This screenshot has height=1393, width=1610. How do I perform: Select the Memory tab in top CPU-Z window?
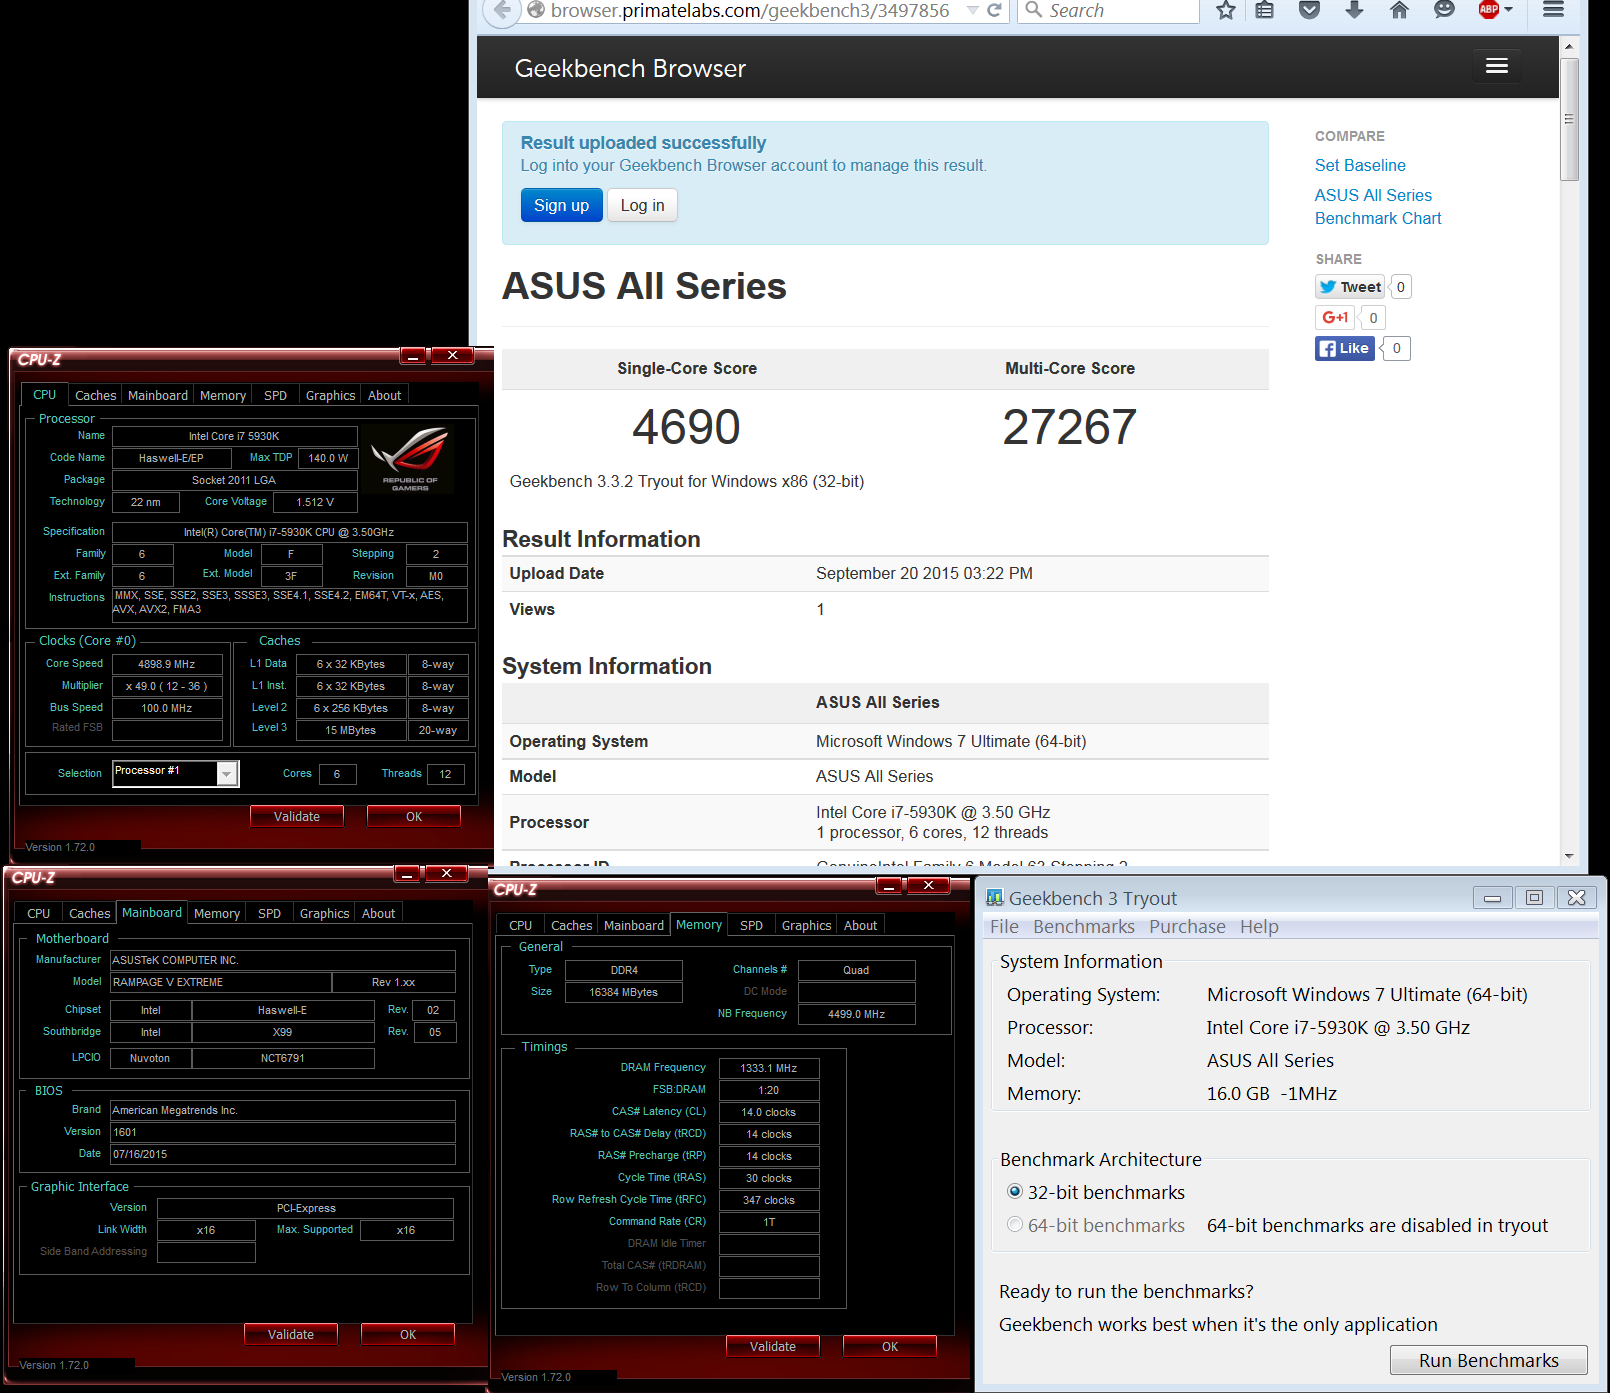[x=222, y=395]
